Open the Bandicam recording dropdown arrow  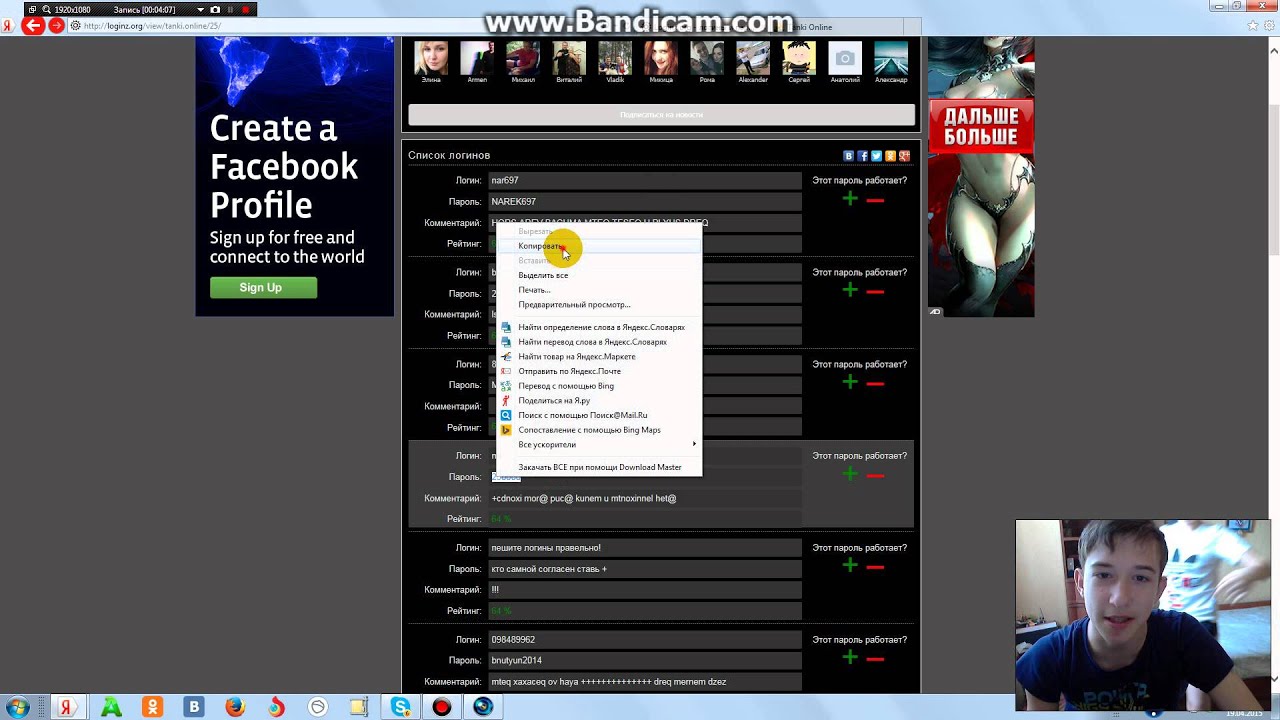tap(200, 9)
